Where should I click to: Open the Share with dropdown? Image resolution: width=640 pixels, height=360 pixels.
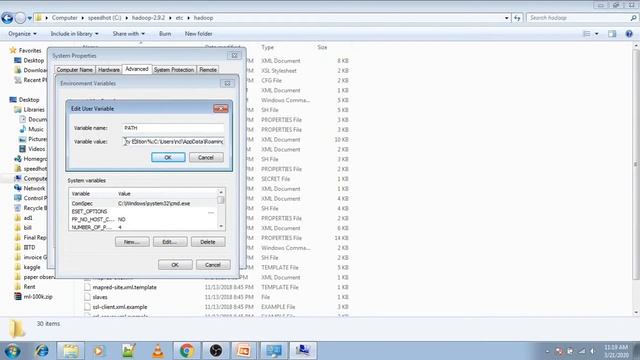[x=129, y=34]
